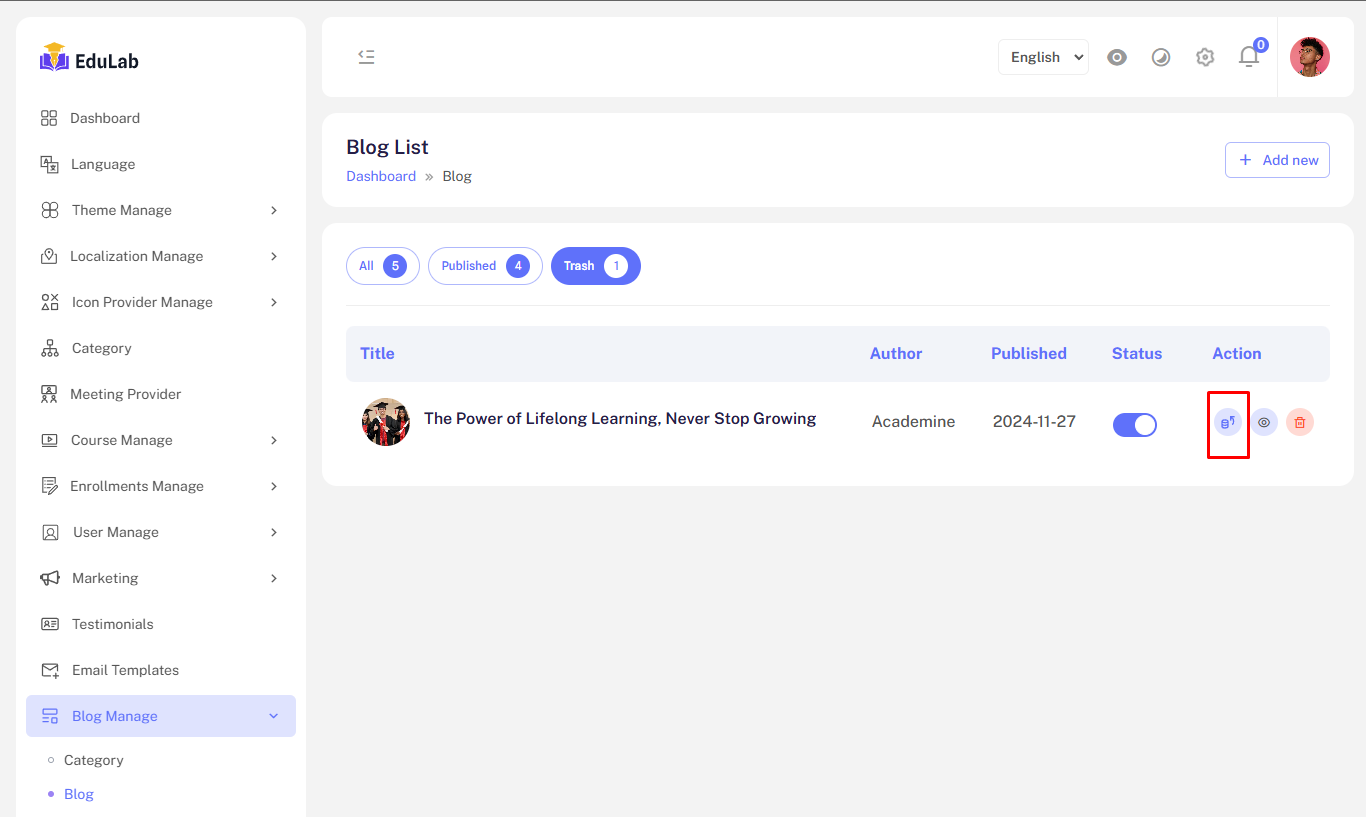Screen dimensions: 1366x817
Task: Open the English language dropdown
Action: coord(1043,57)
